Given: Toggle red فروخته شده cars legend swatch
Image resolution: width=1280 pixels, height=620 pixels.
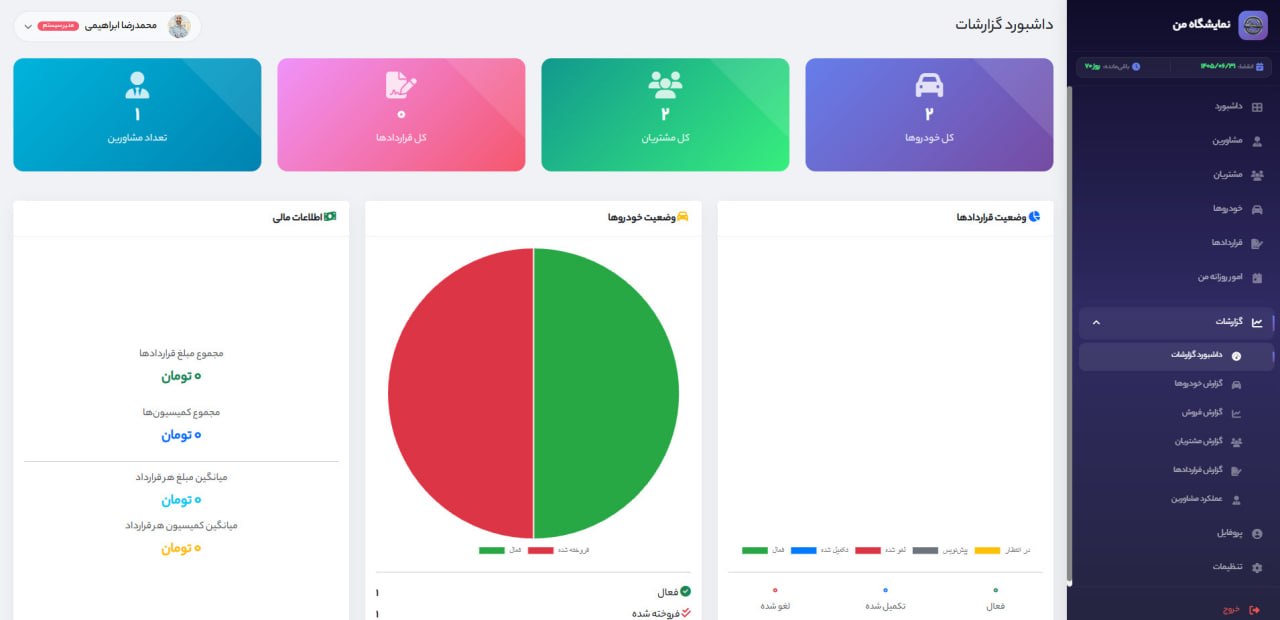Looking at the screenshot, I should point(541,550).
